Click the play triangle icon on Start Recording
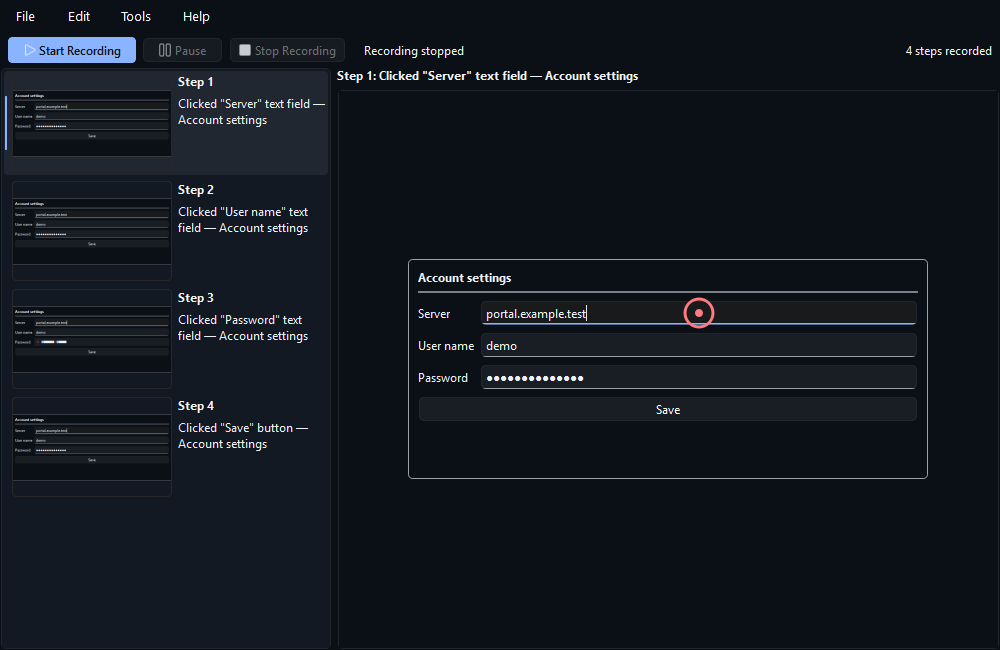Image resolution: width=1000 pixels, height=650 pixels. click(29, 50)
